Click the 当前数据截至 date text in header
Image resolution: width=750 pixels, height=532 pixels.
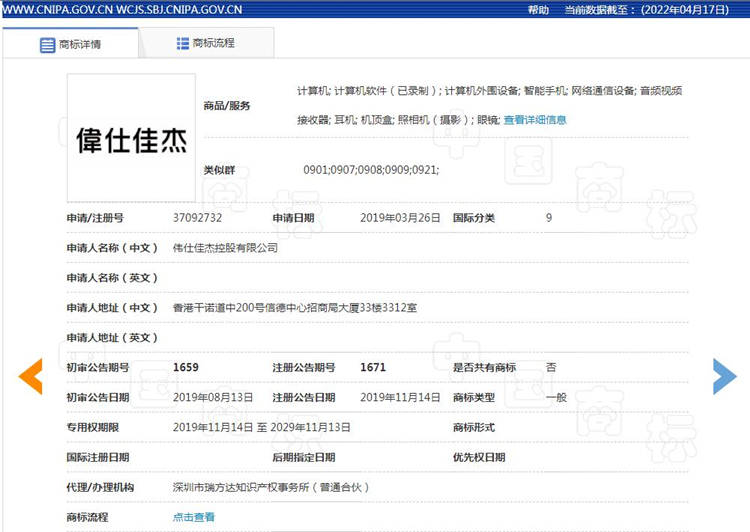(647, 10)
